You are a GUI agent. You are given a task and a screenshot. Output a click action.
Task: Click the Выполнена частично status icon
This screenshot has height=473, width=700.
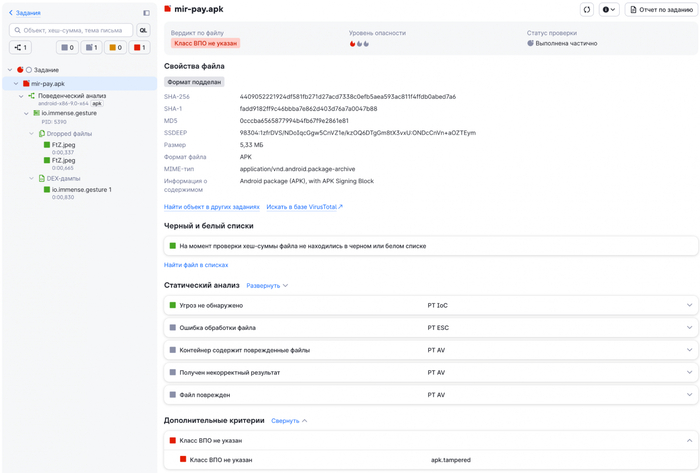(x=530, y=43)
